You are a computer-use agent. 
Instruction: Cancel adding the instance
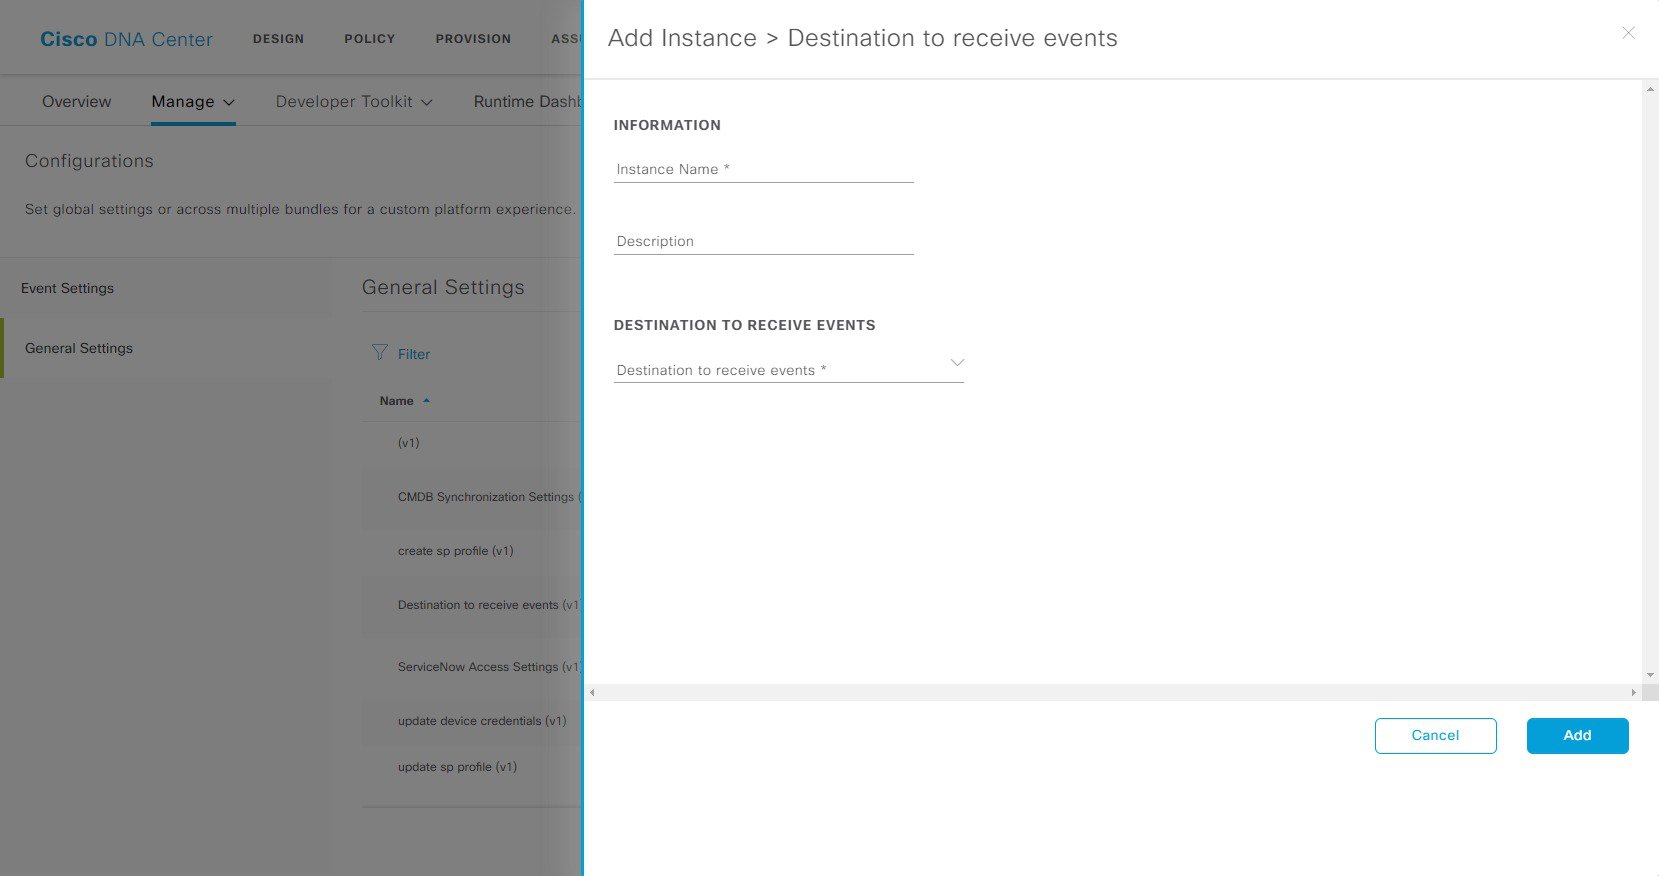(1435, 735)
